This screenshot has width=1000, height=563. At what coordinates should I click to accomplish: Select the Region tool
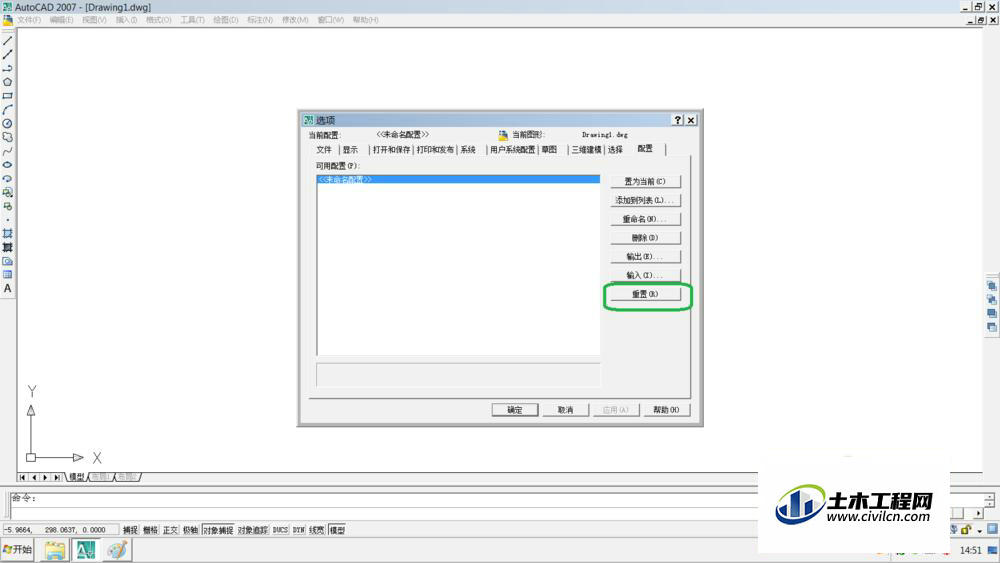click(8, 261)
